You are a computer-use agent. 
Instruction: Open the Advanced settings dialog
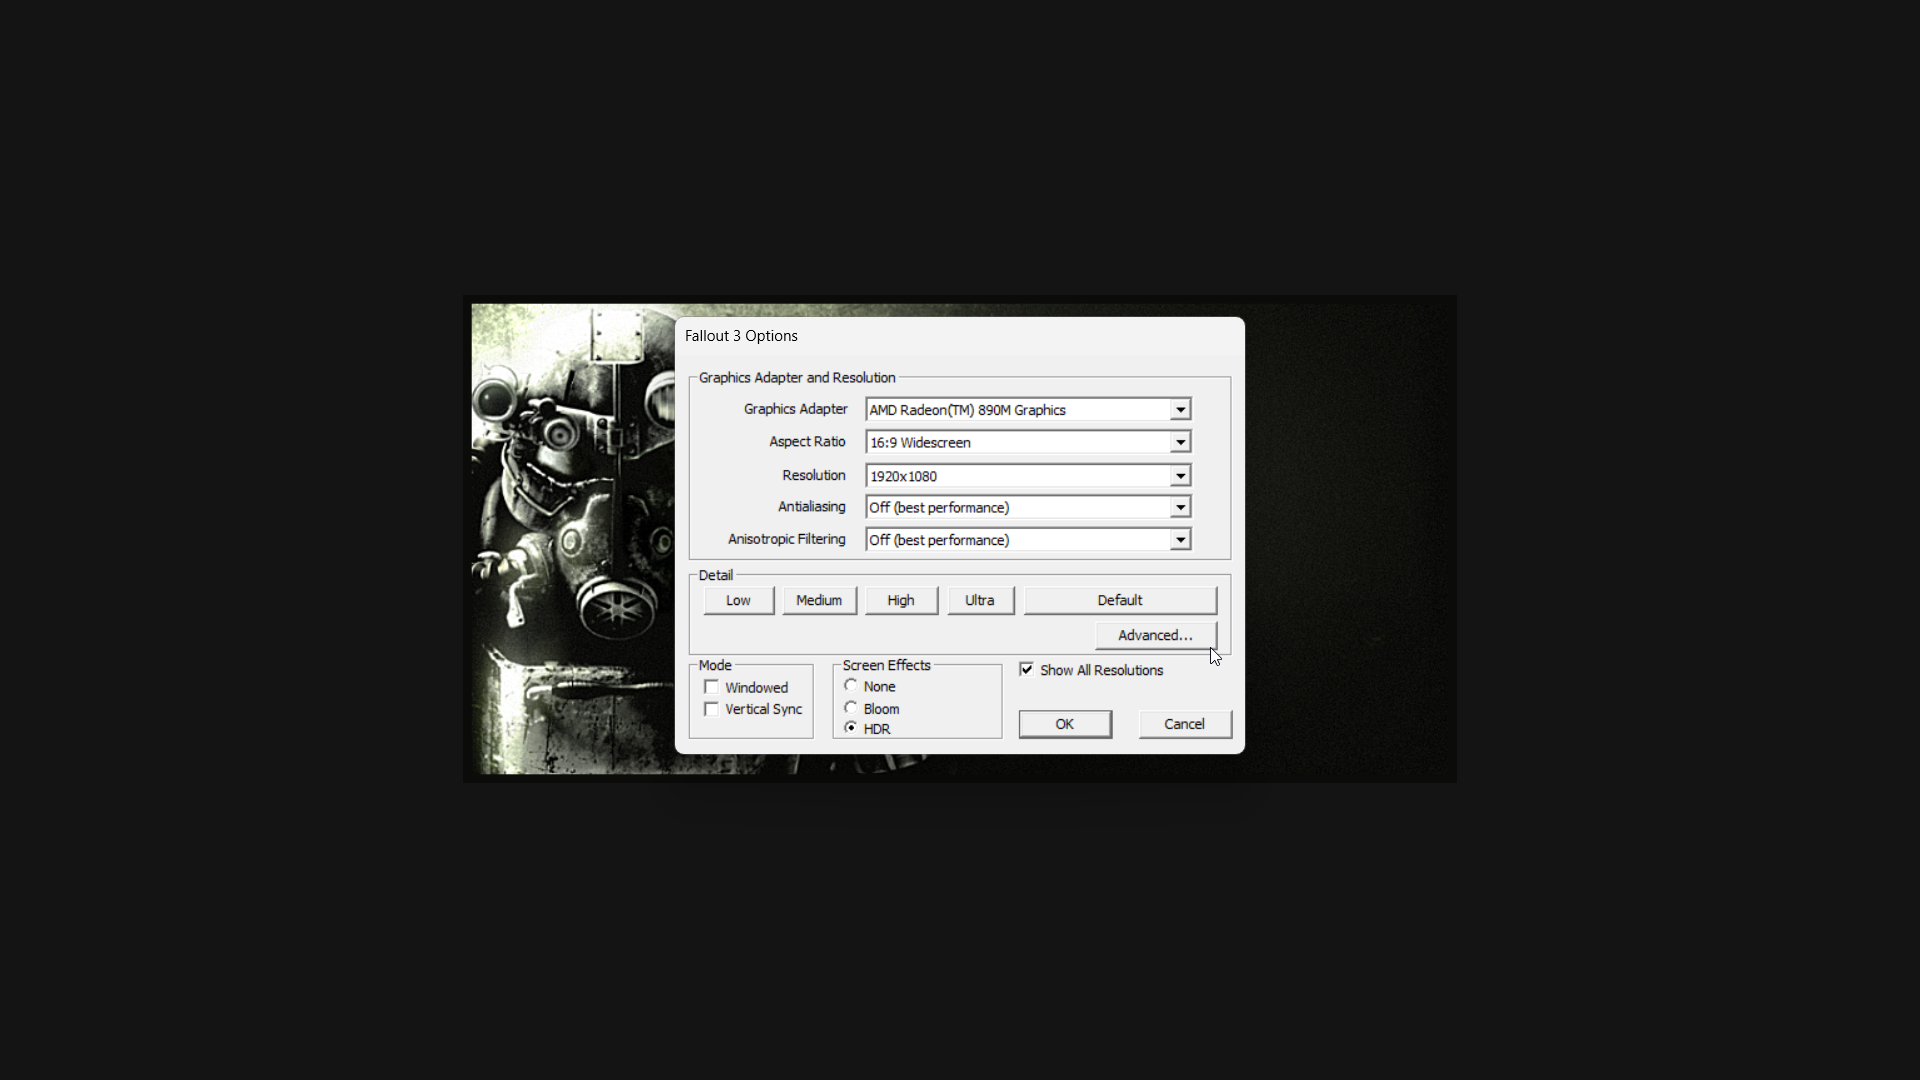(1155, 635)
